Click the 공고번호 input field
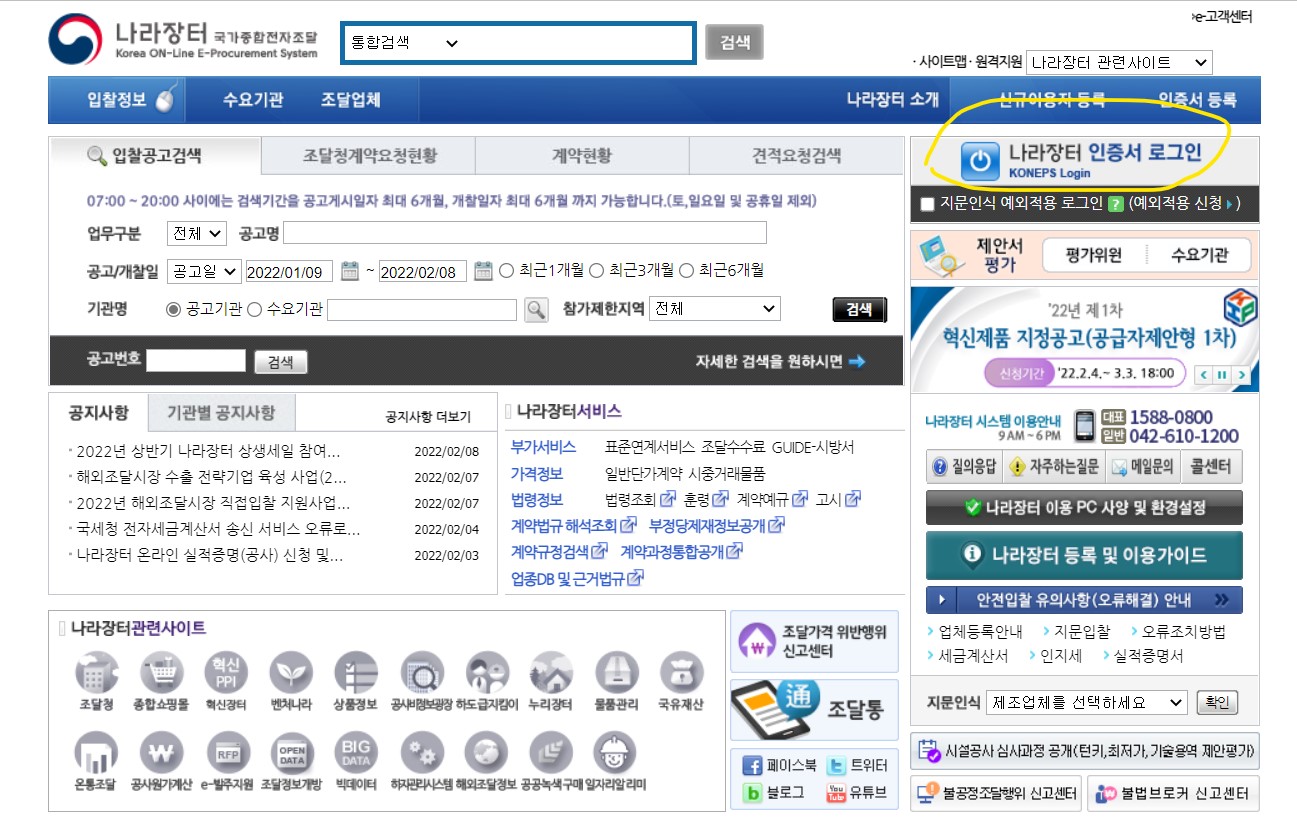1297x818 pixels. click(x=196, y=361)
